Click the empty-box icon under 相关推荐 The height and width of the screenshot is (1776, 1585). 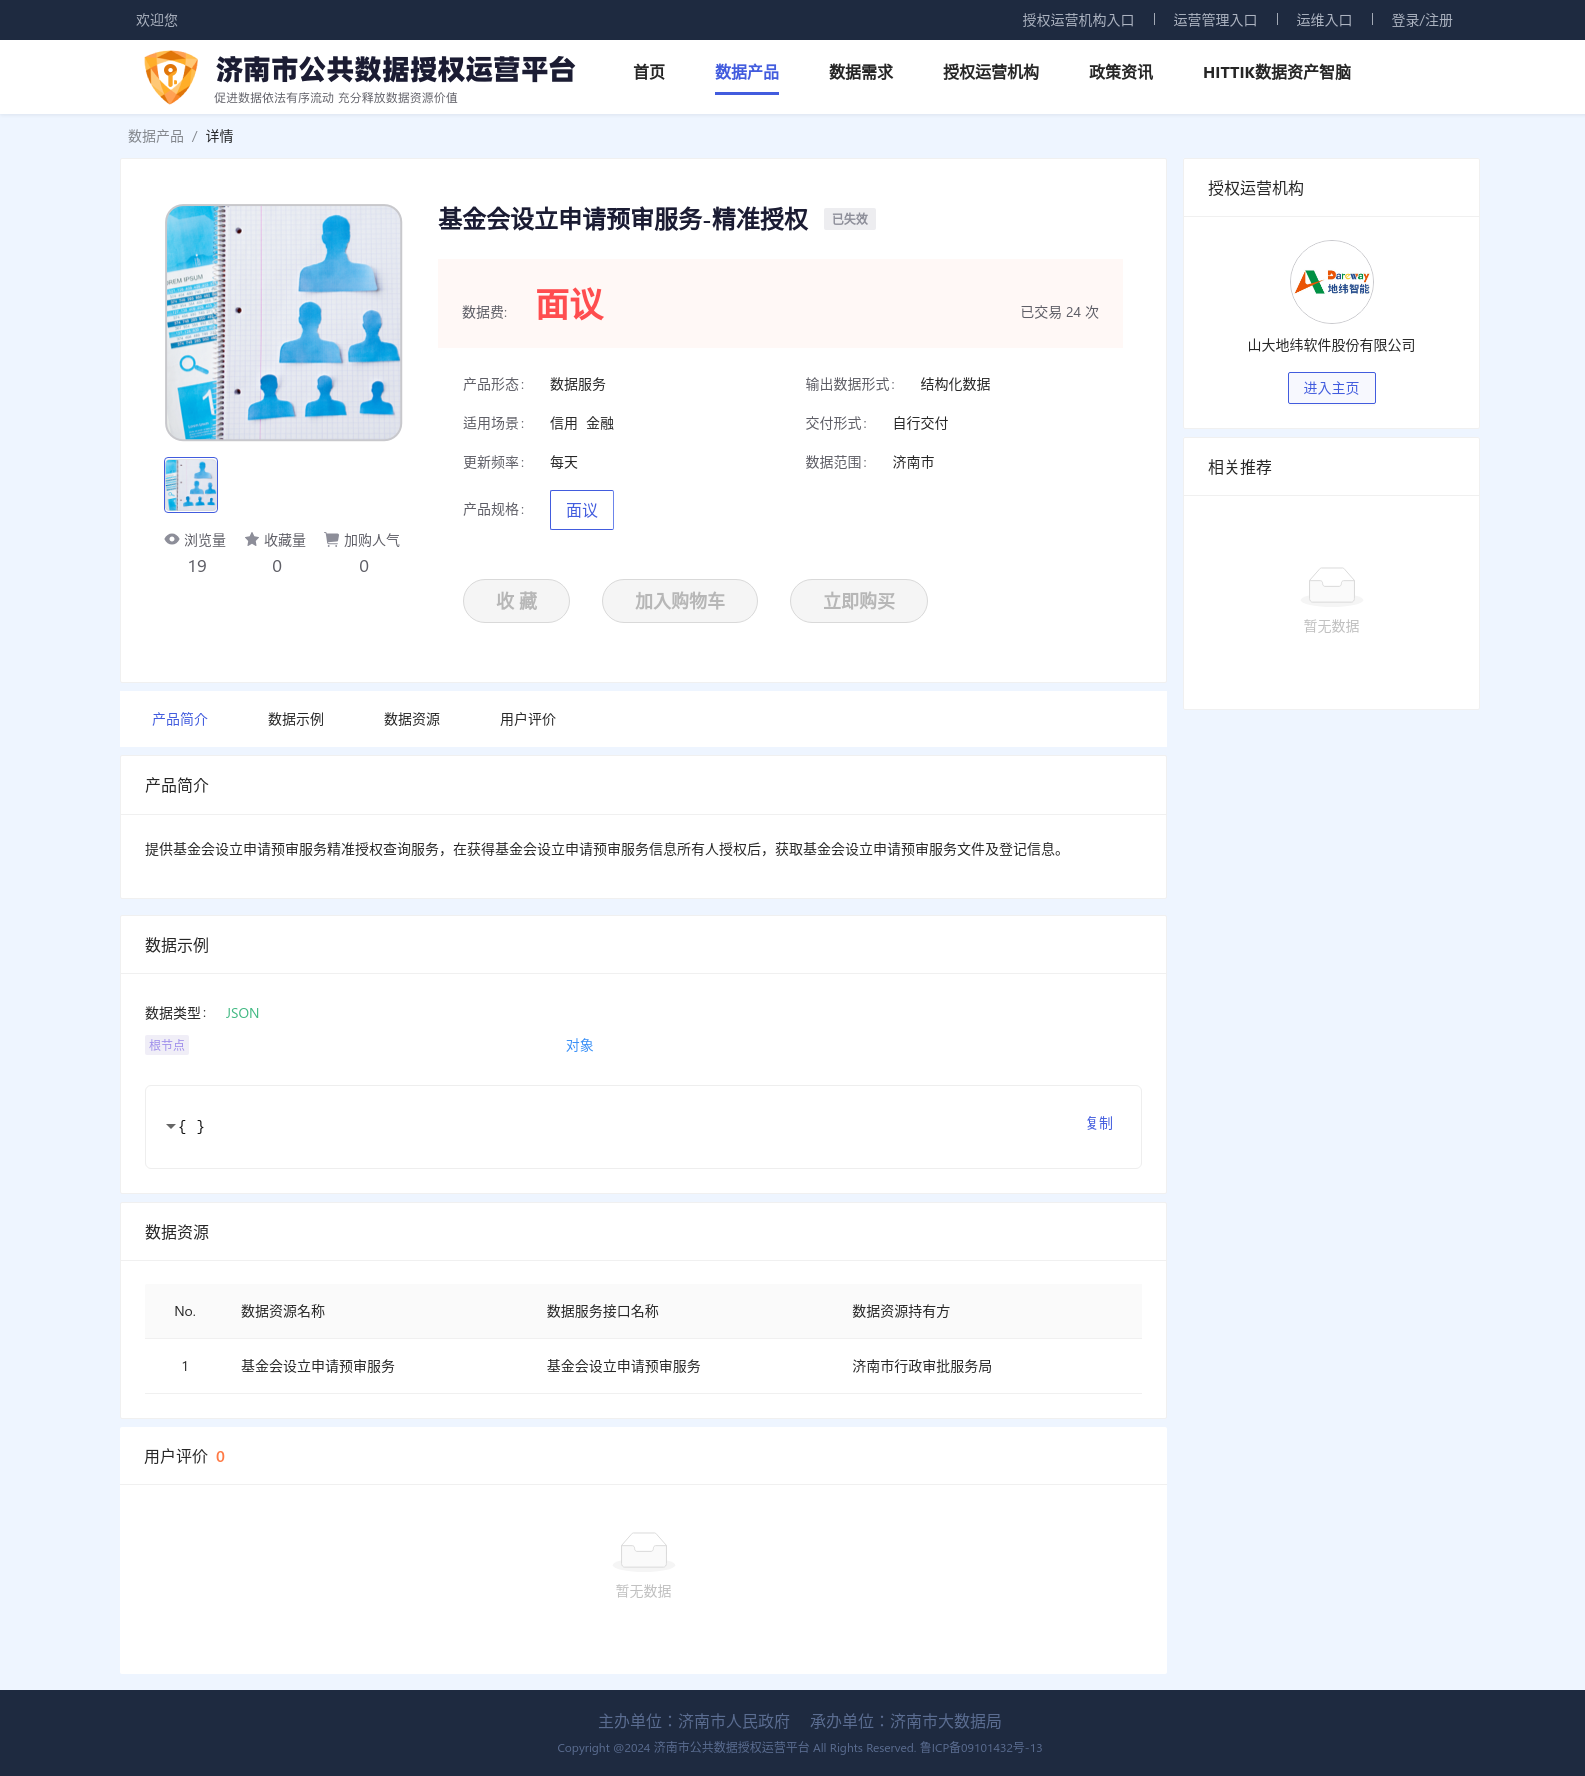[1331, 585]
